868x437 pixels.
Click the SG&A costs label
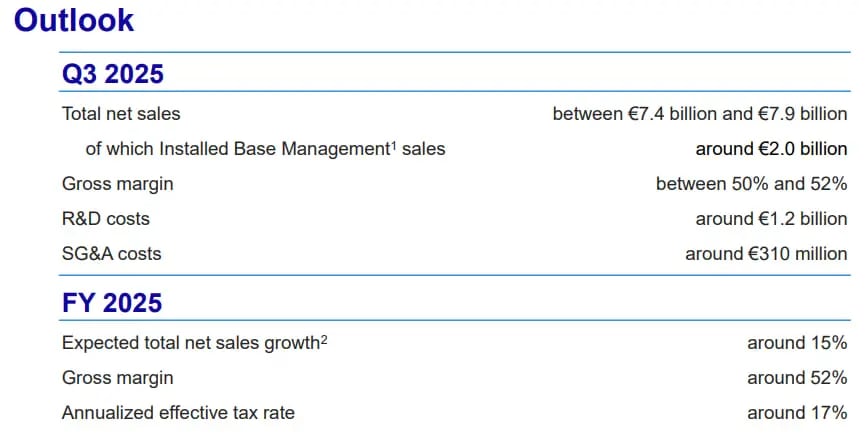coord(112,254)
